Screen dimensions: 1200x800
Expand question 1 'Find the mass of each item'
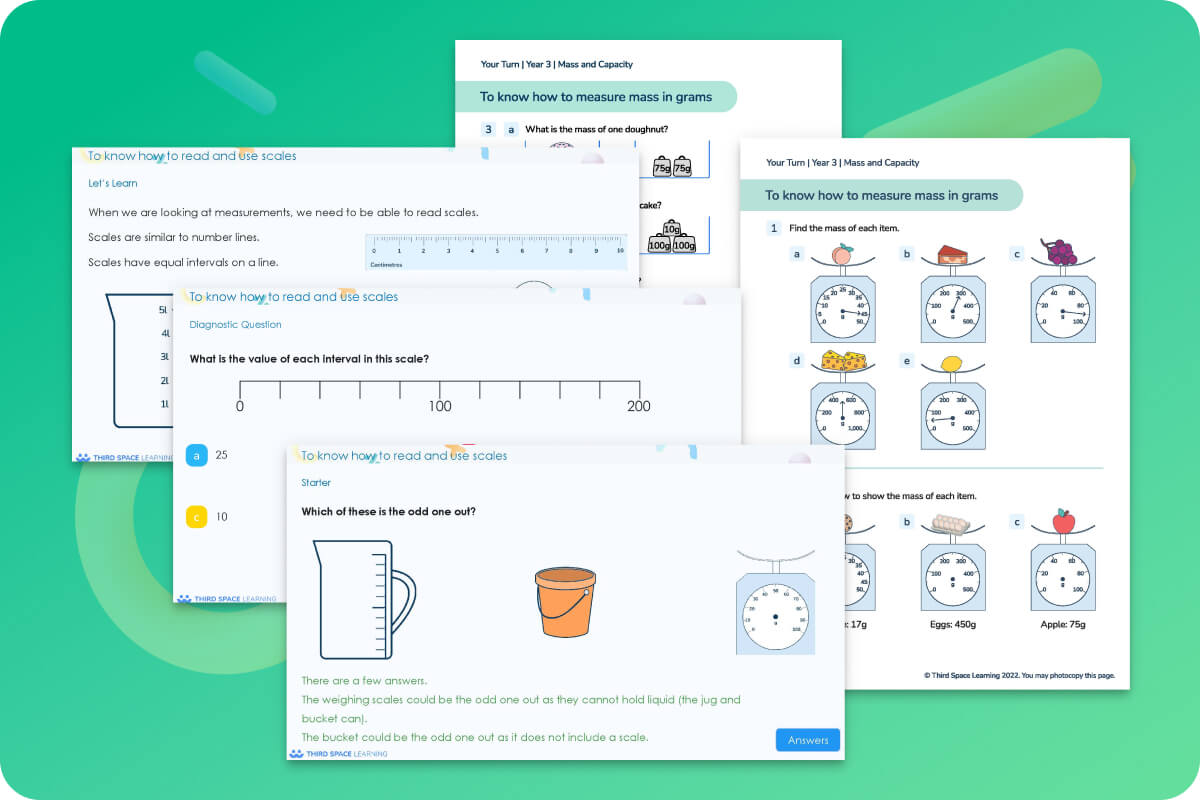coord(773,228)
